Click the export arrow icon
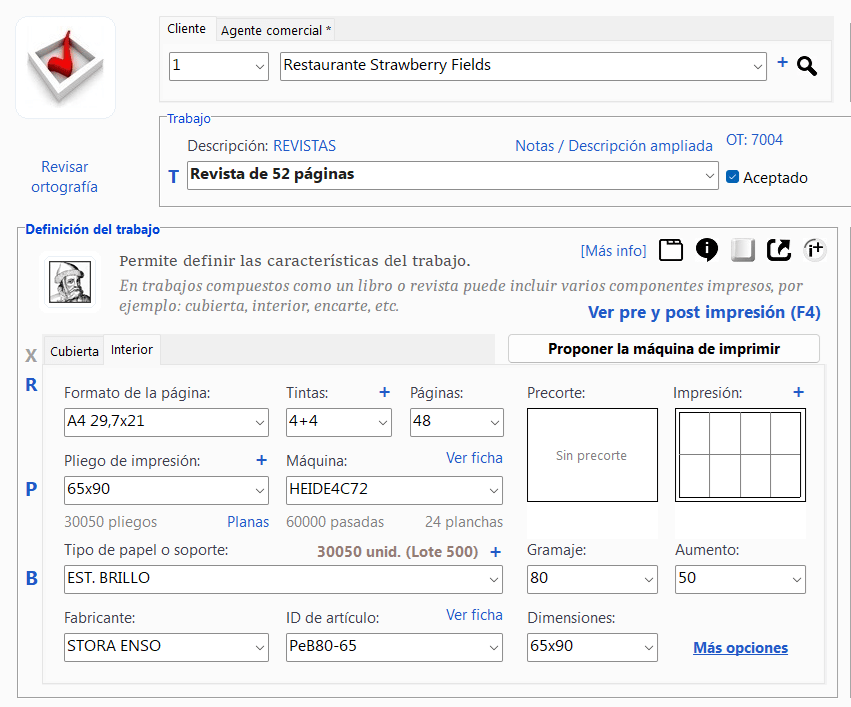This screenshot has height=707, width=851. (779, 249)
